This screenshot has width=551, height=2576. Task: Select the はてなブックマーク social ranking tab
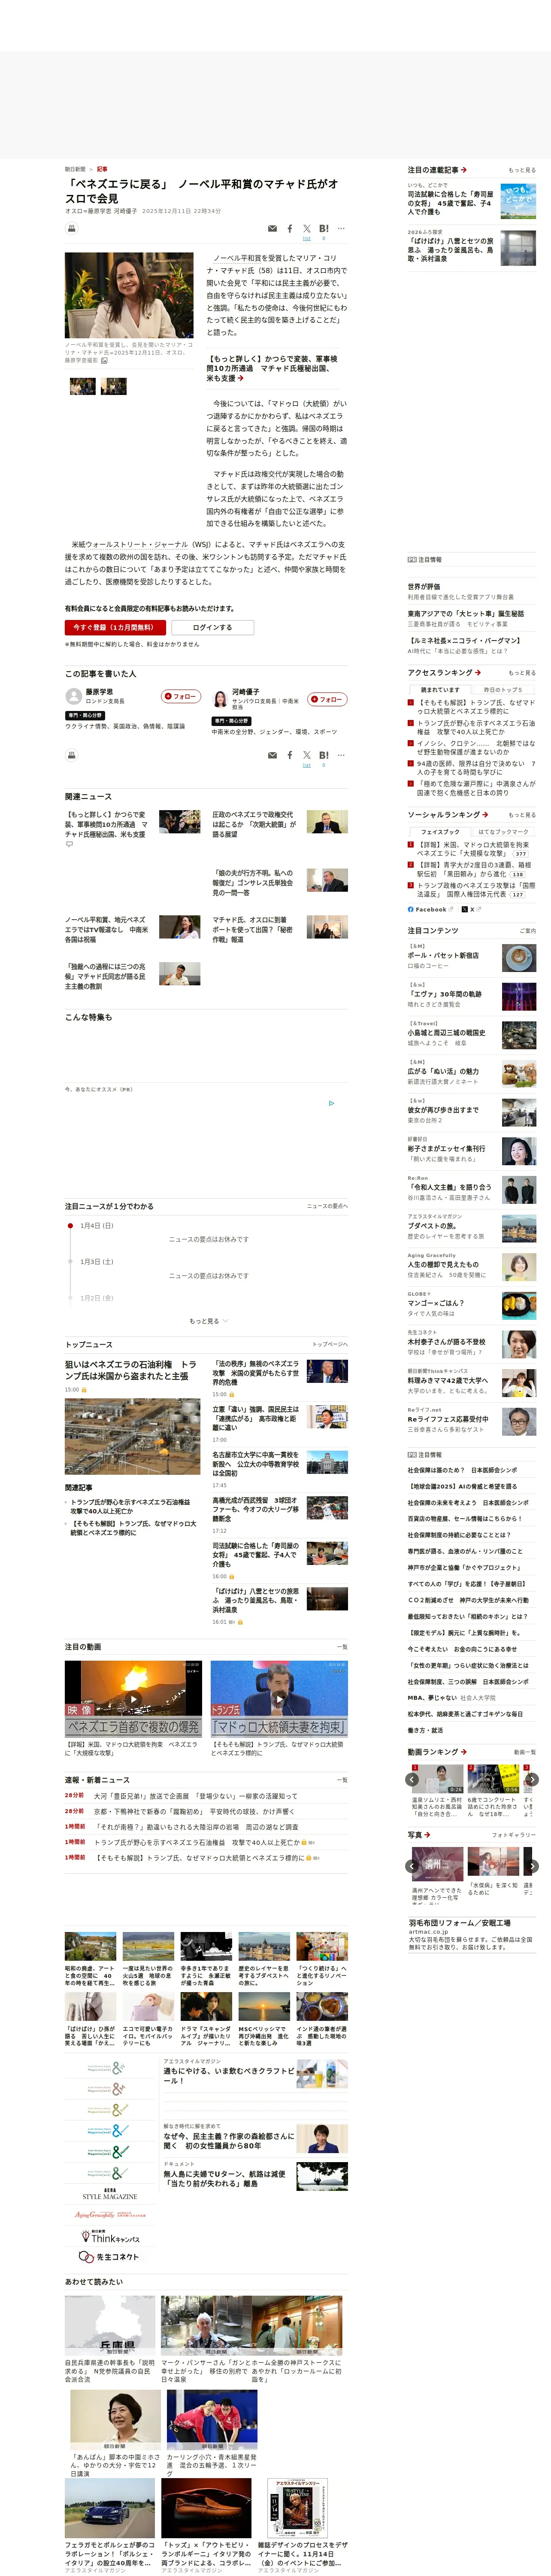coord(502,831)
